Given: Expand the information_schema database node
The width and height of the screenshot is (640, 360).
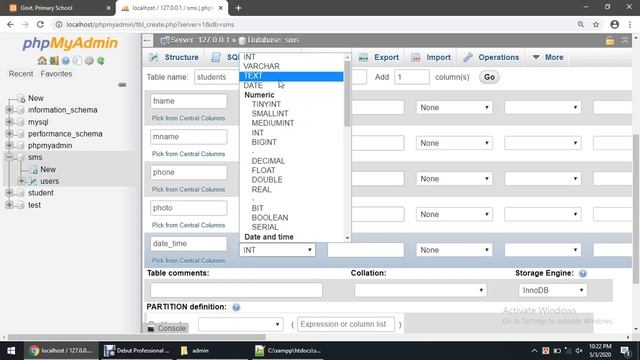Looking at the screenshot, I should click(x=9, y=110).
